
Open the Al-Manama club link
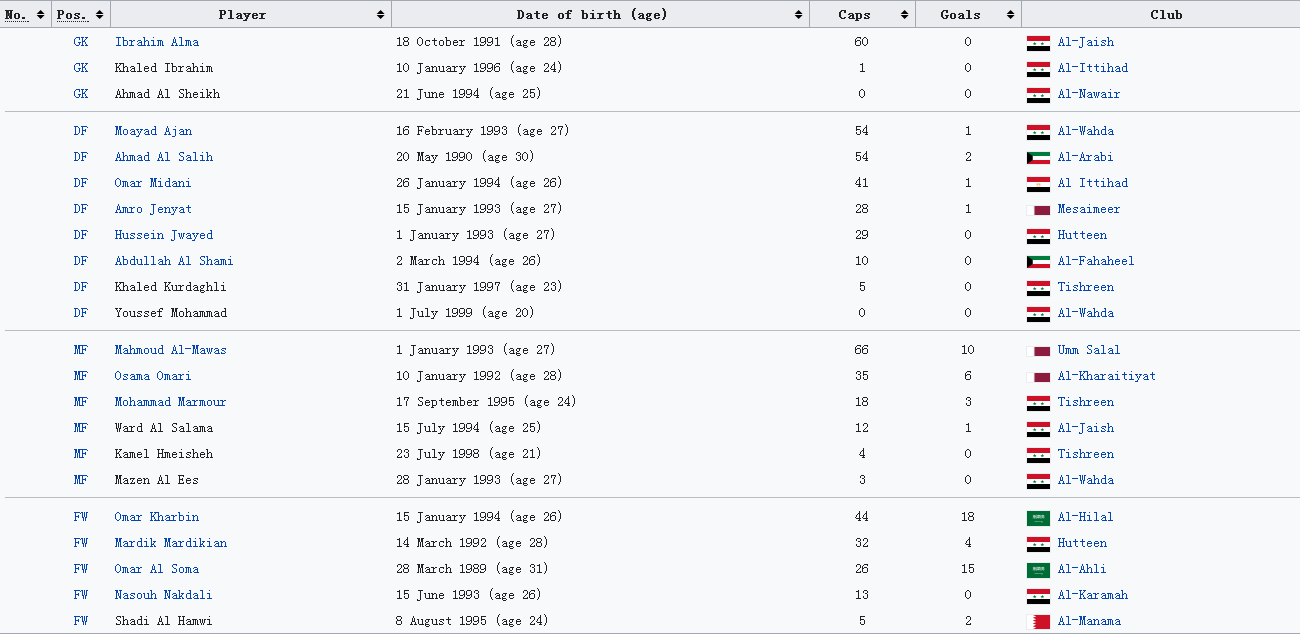coord(1089,621)
